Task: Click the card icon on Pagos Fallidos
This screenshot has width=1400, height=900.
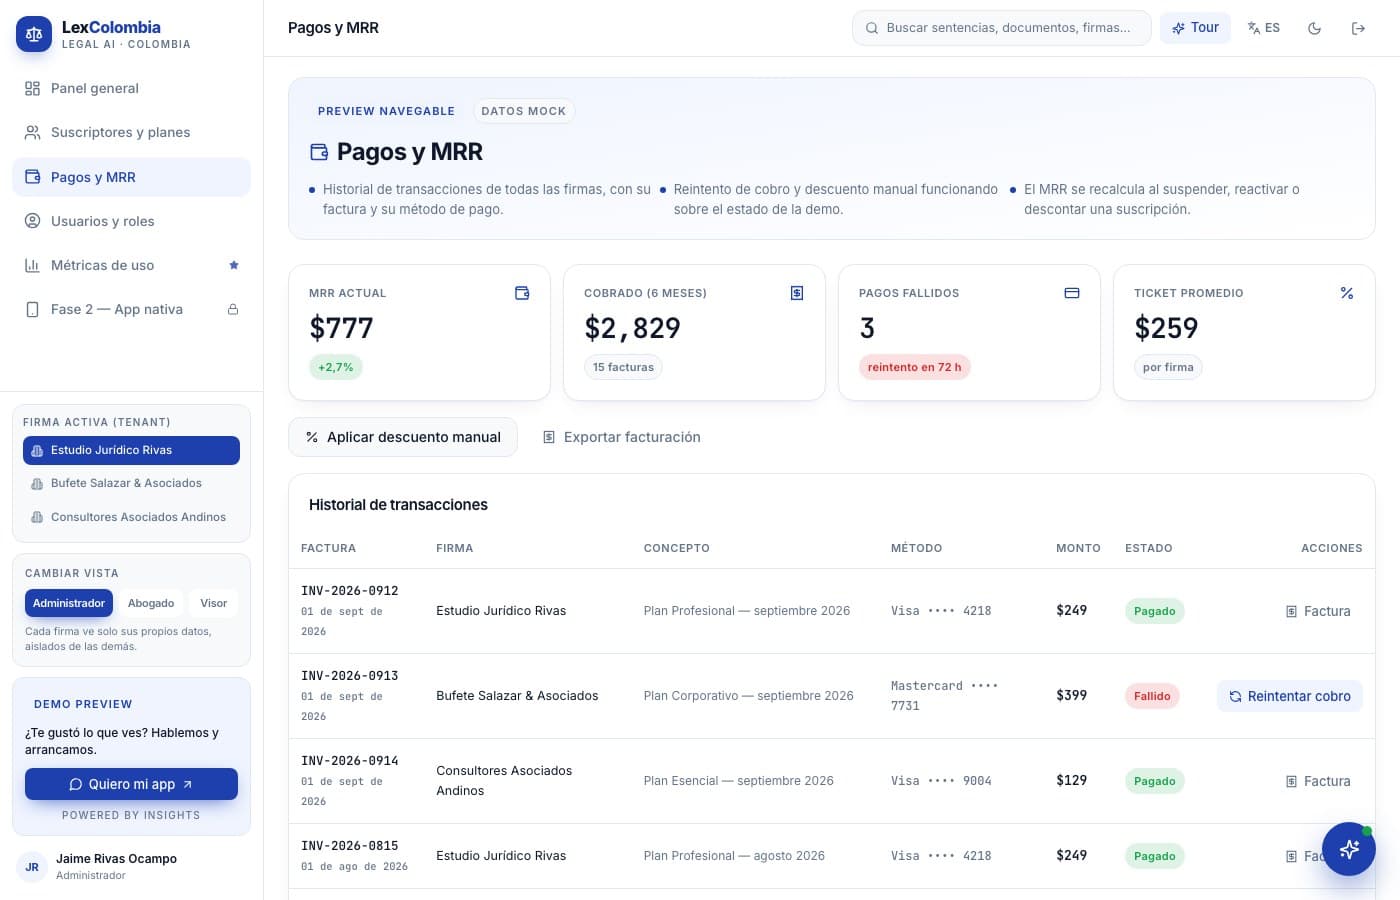Action: pyautogui.click(x=1072, y=293)
